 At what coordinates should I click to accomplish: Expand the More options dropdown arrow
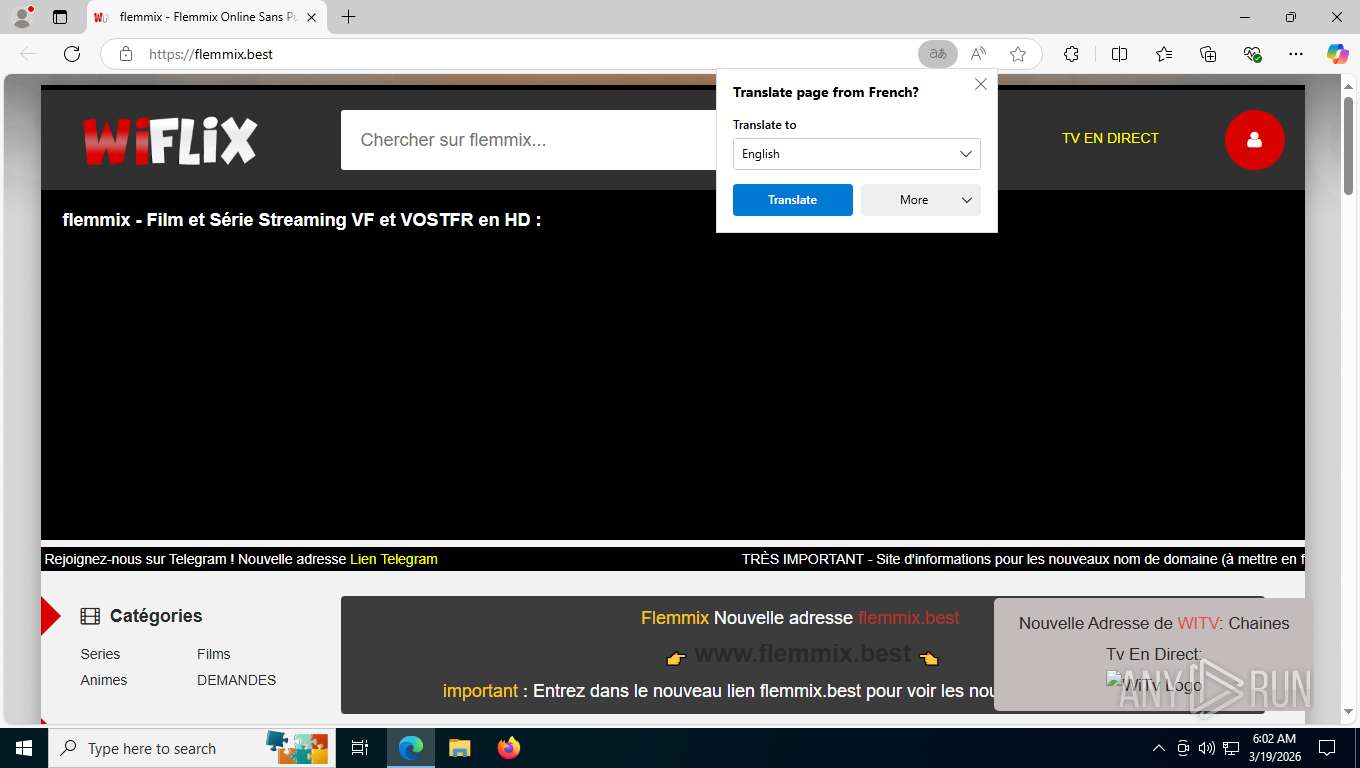tap(967, 200)
